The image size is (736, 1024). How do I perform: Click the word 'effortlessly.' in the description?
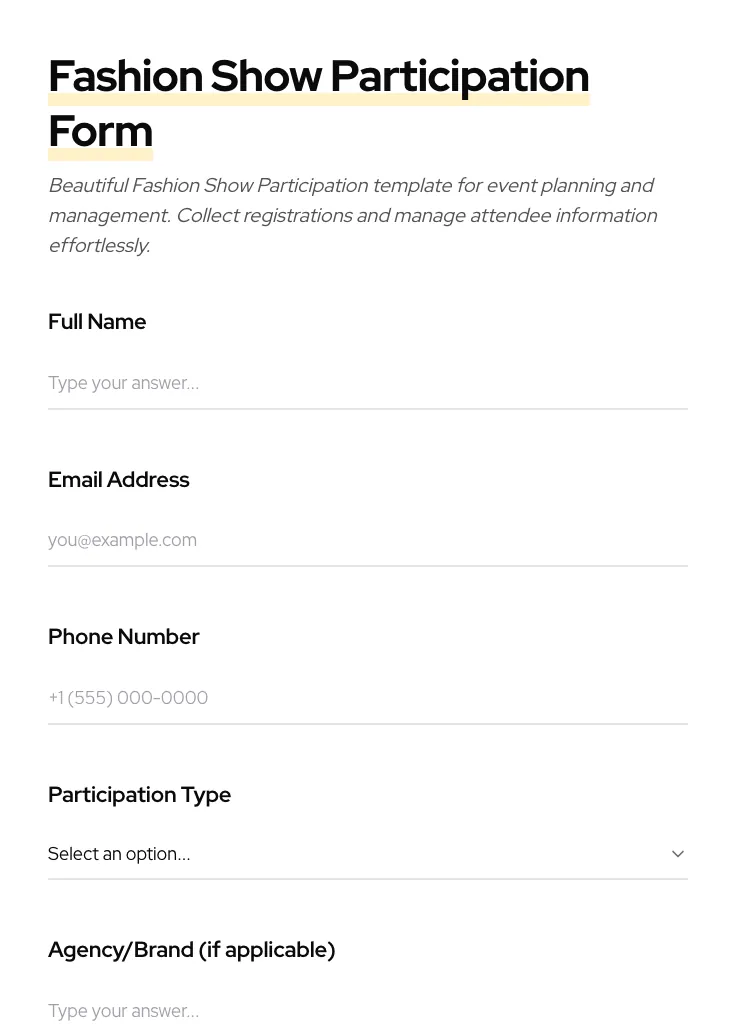(99, 246)
